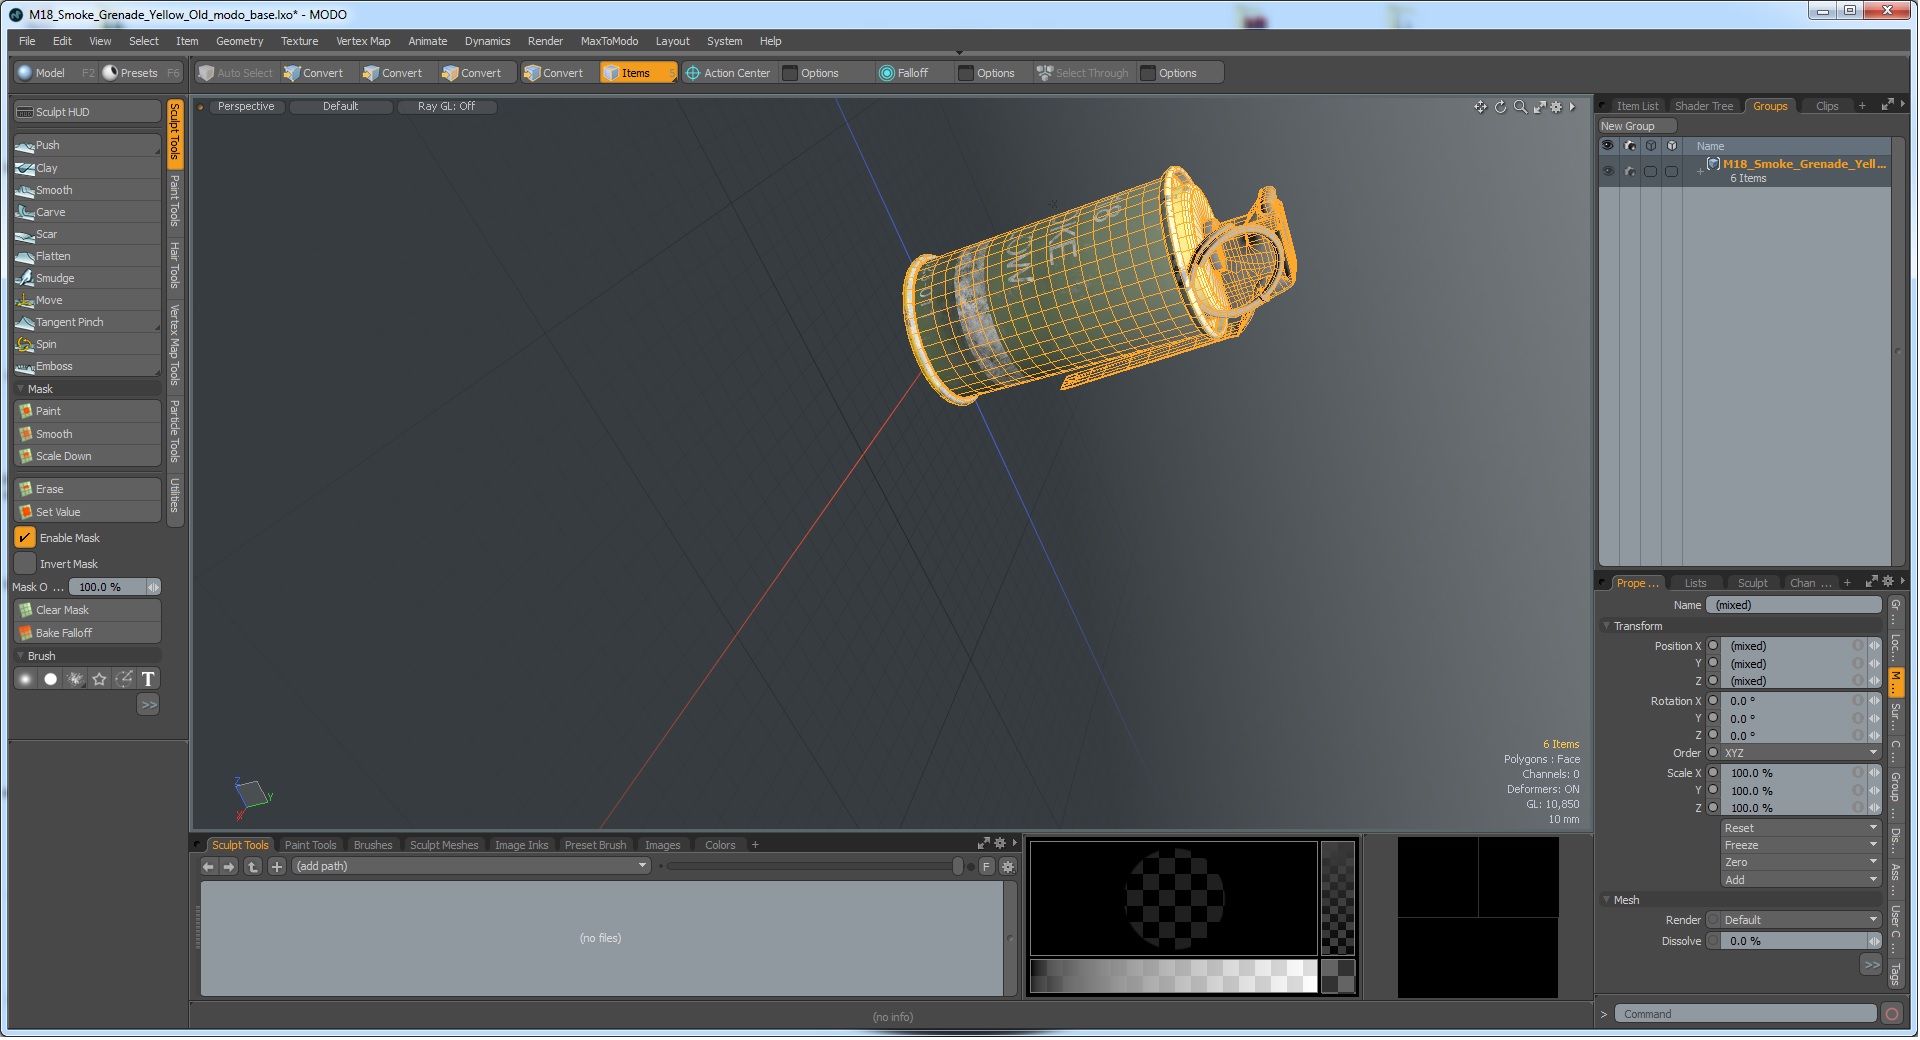Screen dimensions: 1920x1040
Task: Open the Zero transform dropdown
Action: 1801,862
